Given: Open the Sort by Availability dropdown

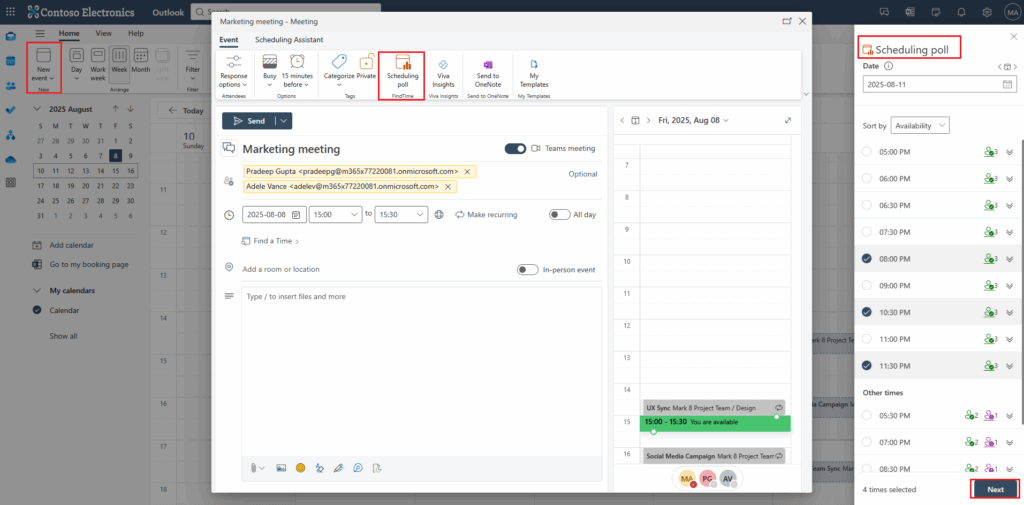Looking at the screenshot, I should click(919, 125).
